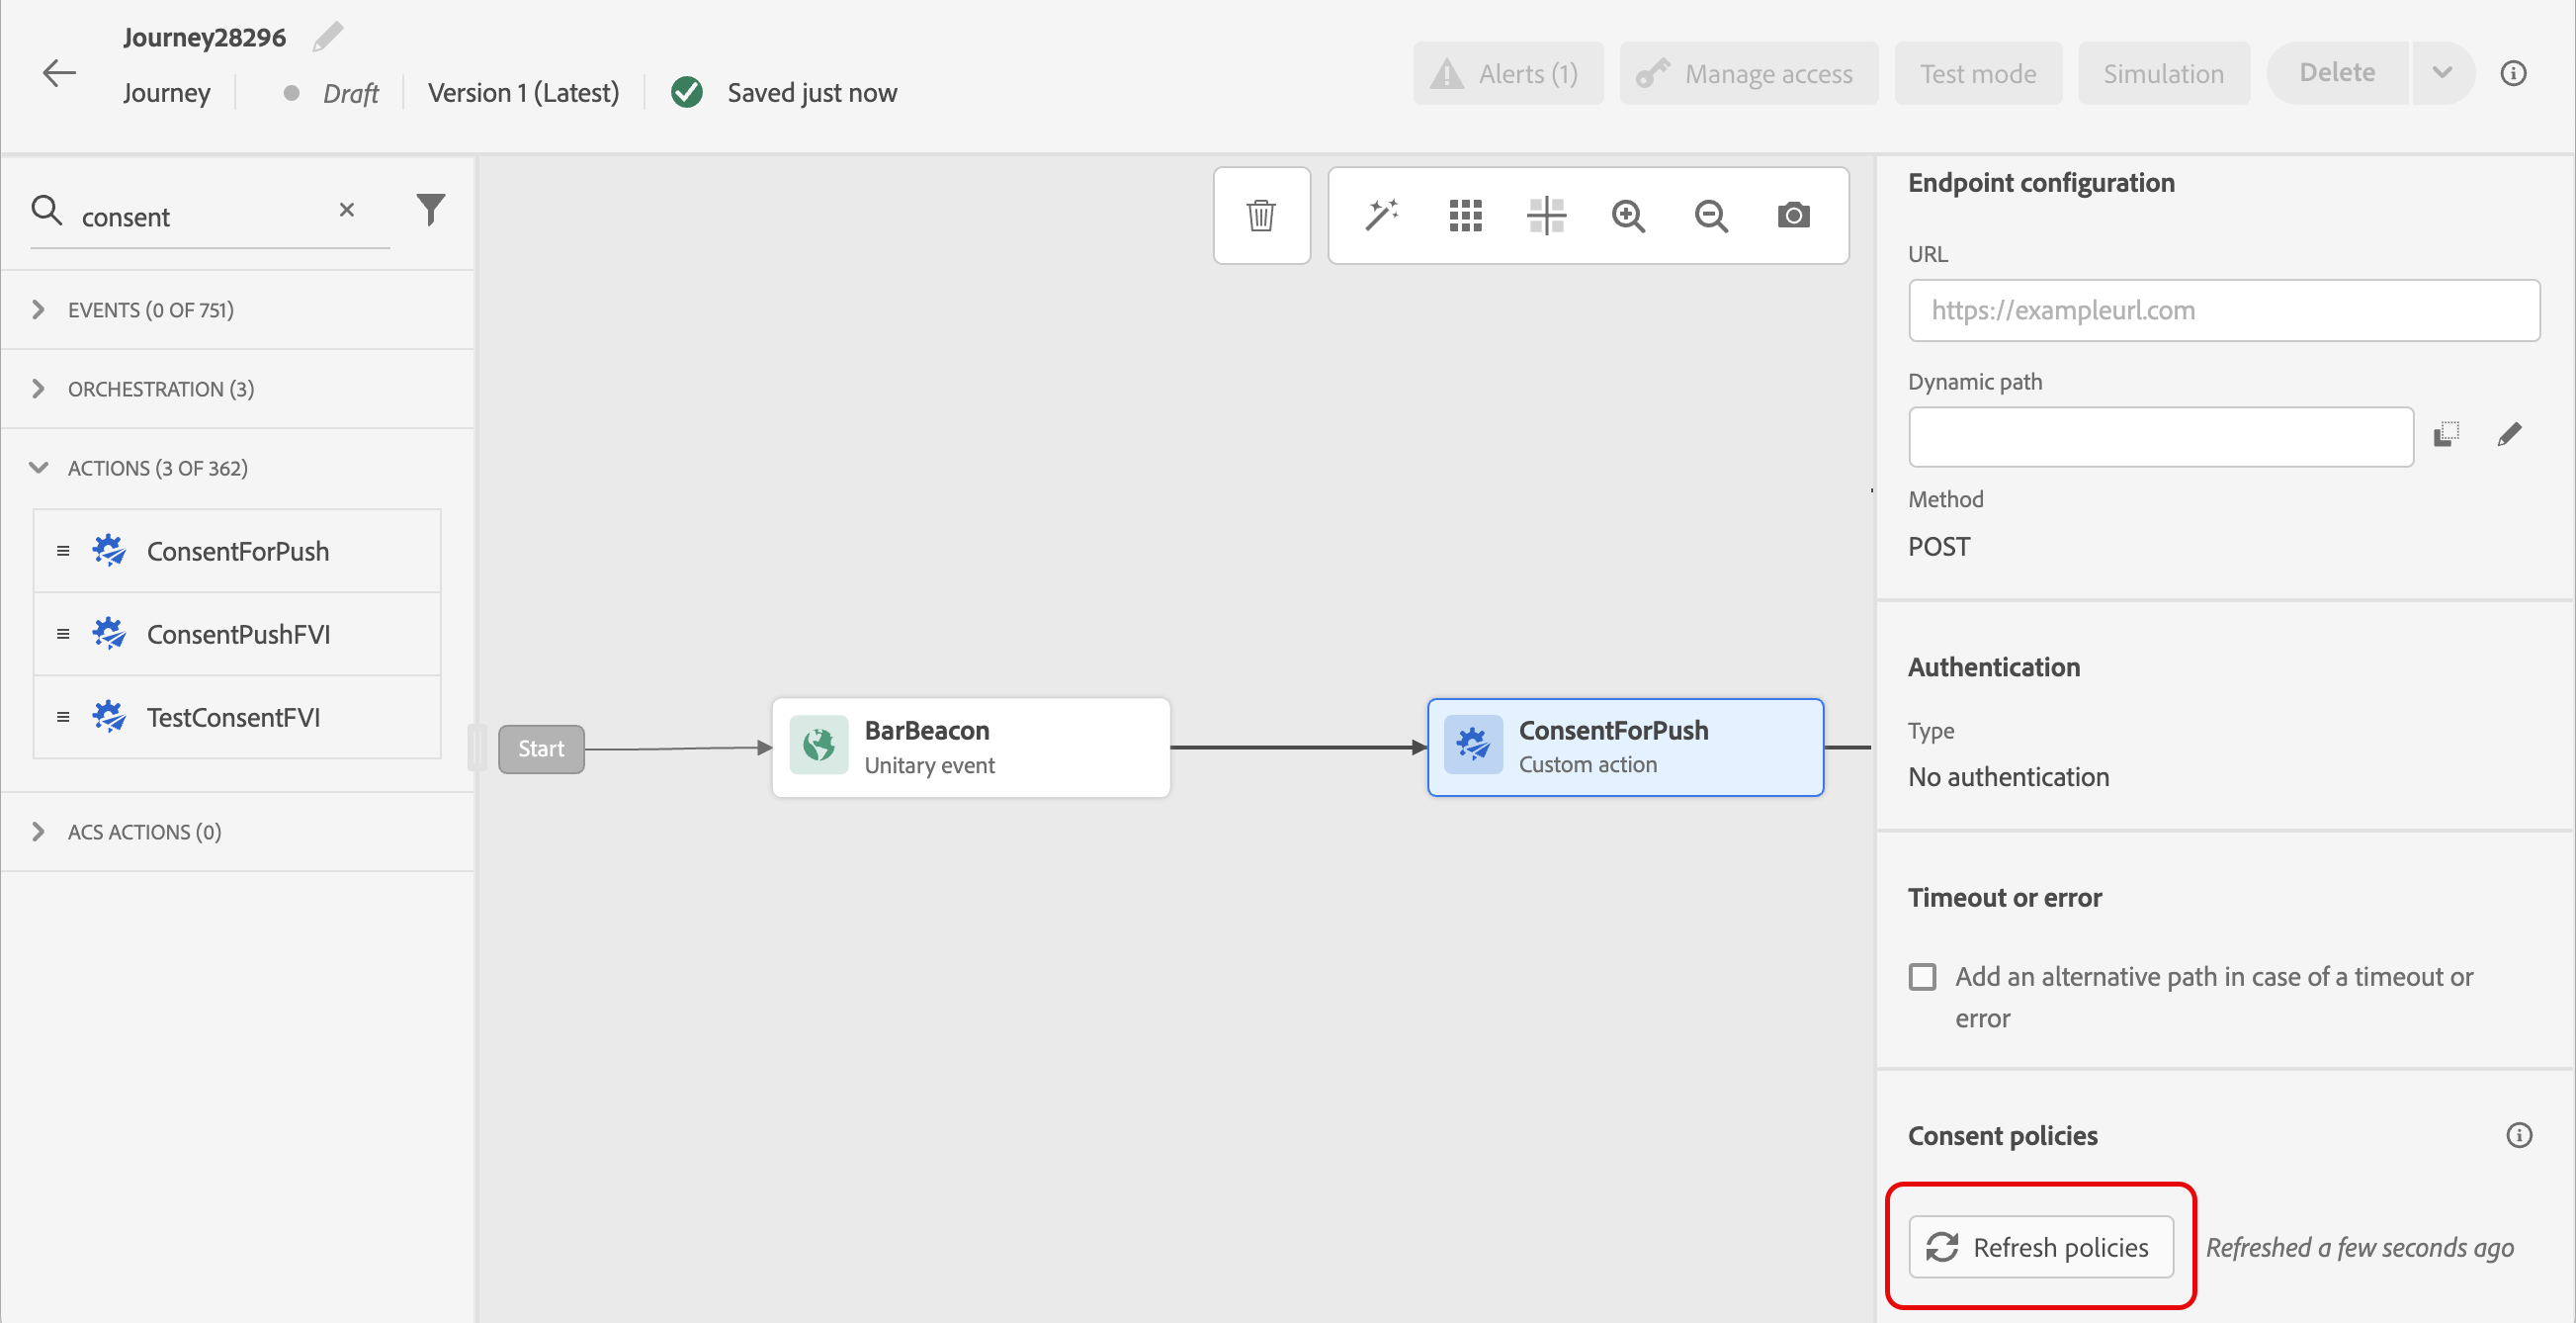Toggle the grid display icon

[1465, 215]
